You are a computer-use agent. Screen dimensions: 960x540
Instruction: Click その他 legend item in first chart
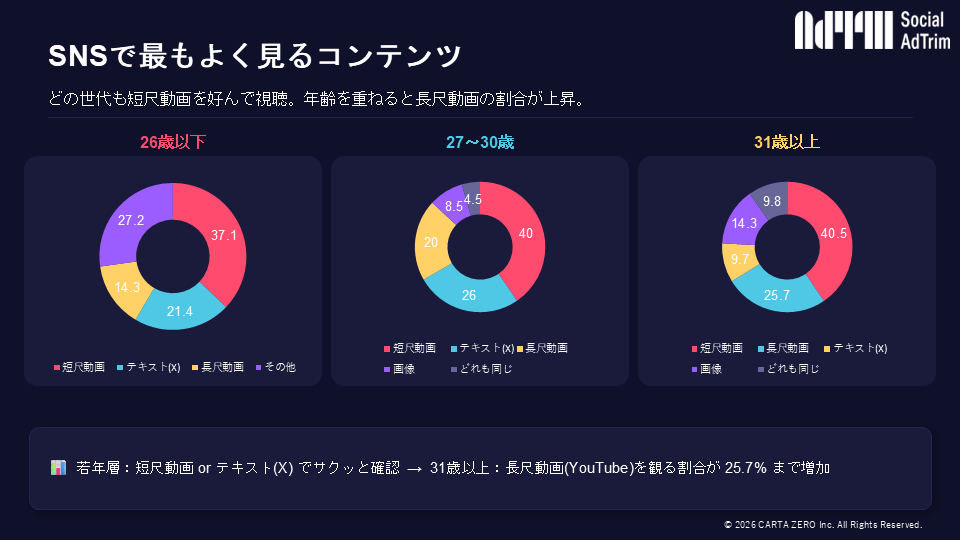coord(276,367)
